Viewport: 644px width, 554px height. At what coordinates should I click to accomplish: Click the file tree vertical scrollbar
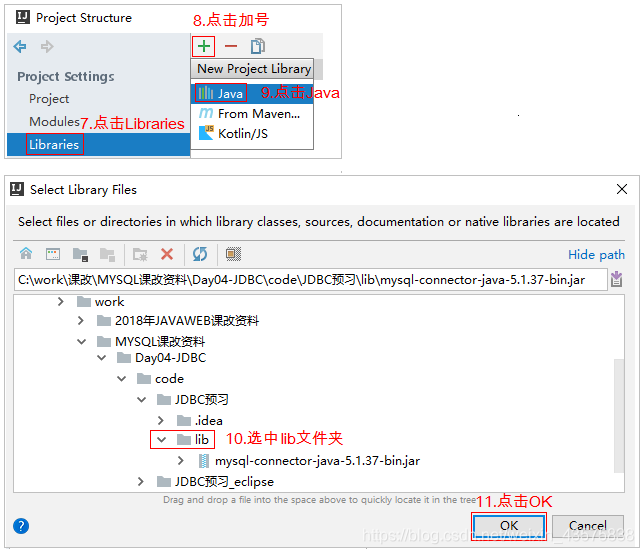point(619,416)
